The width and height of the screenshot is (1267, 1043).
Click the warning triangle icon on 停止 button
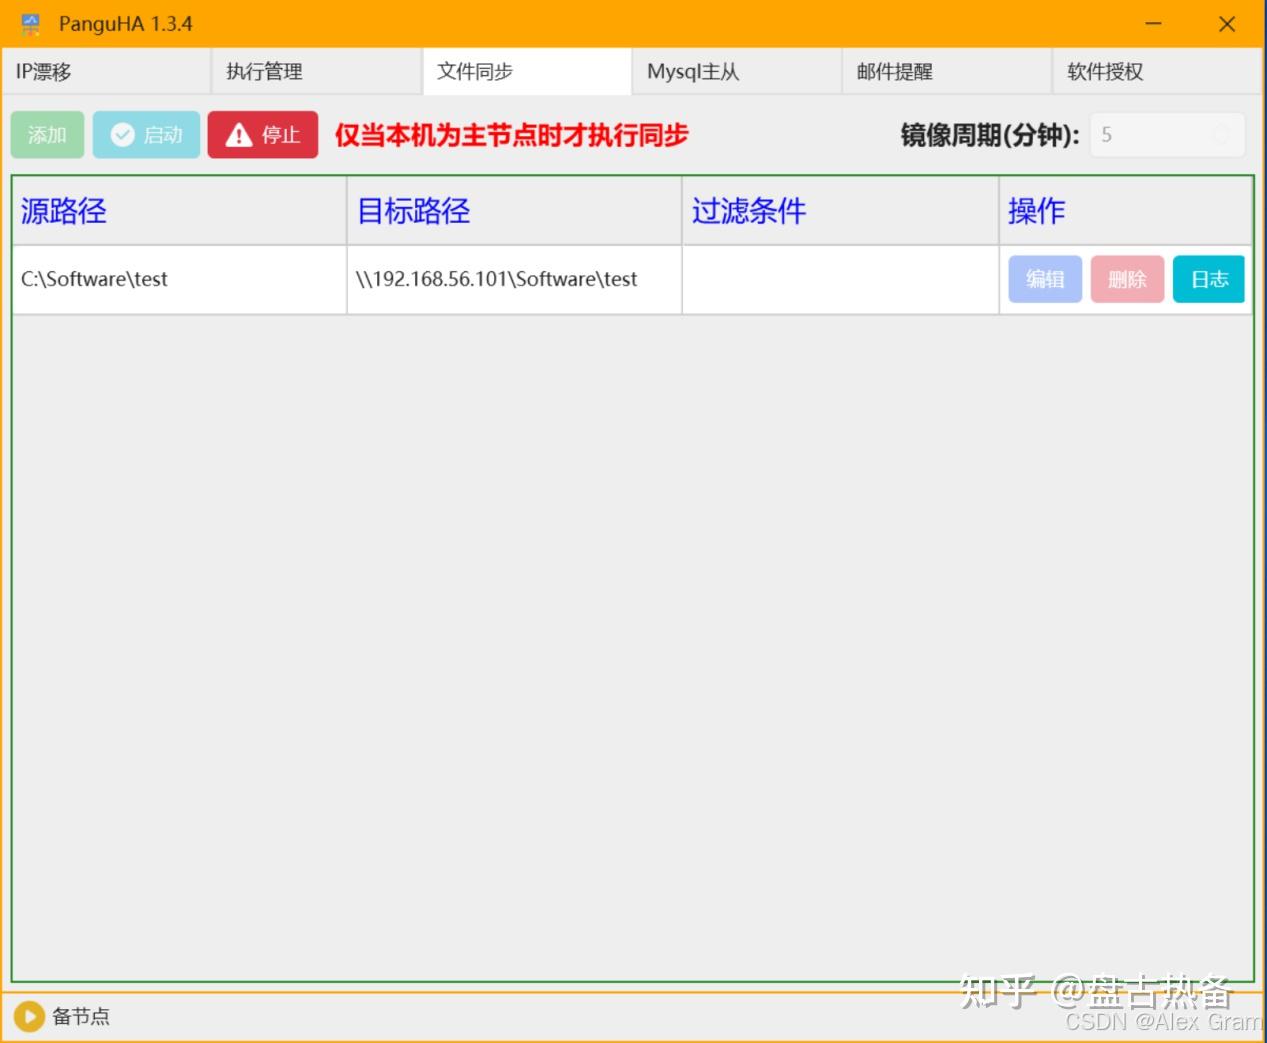[x=238, y=135]
